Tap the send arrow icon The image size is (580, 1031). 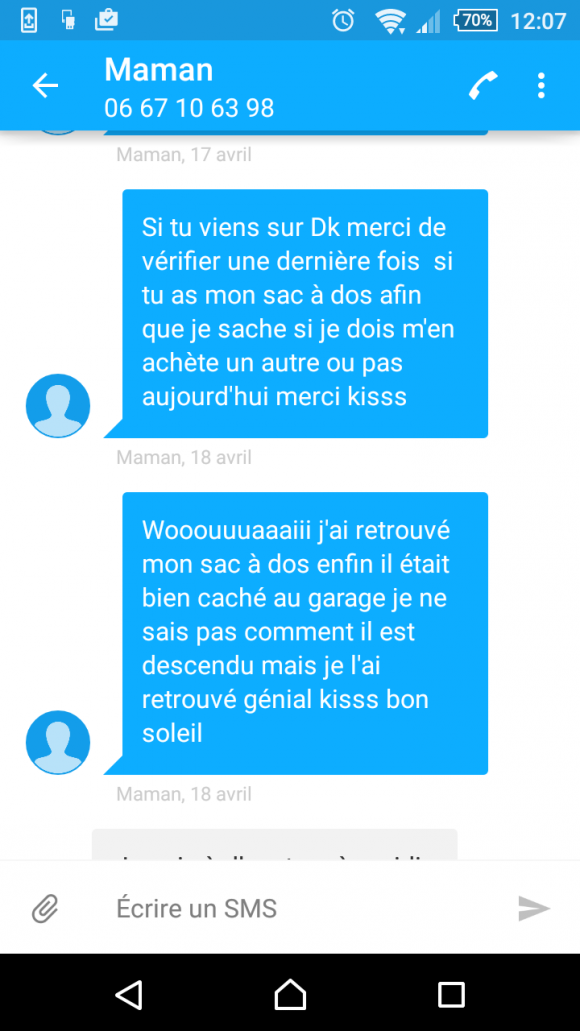(534, 909)
